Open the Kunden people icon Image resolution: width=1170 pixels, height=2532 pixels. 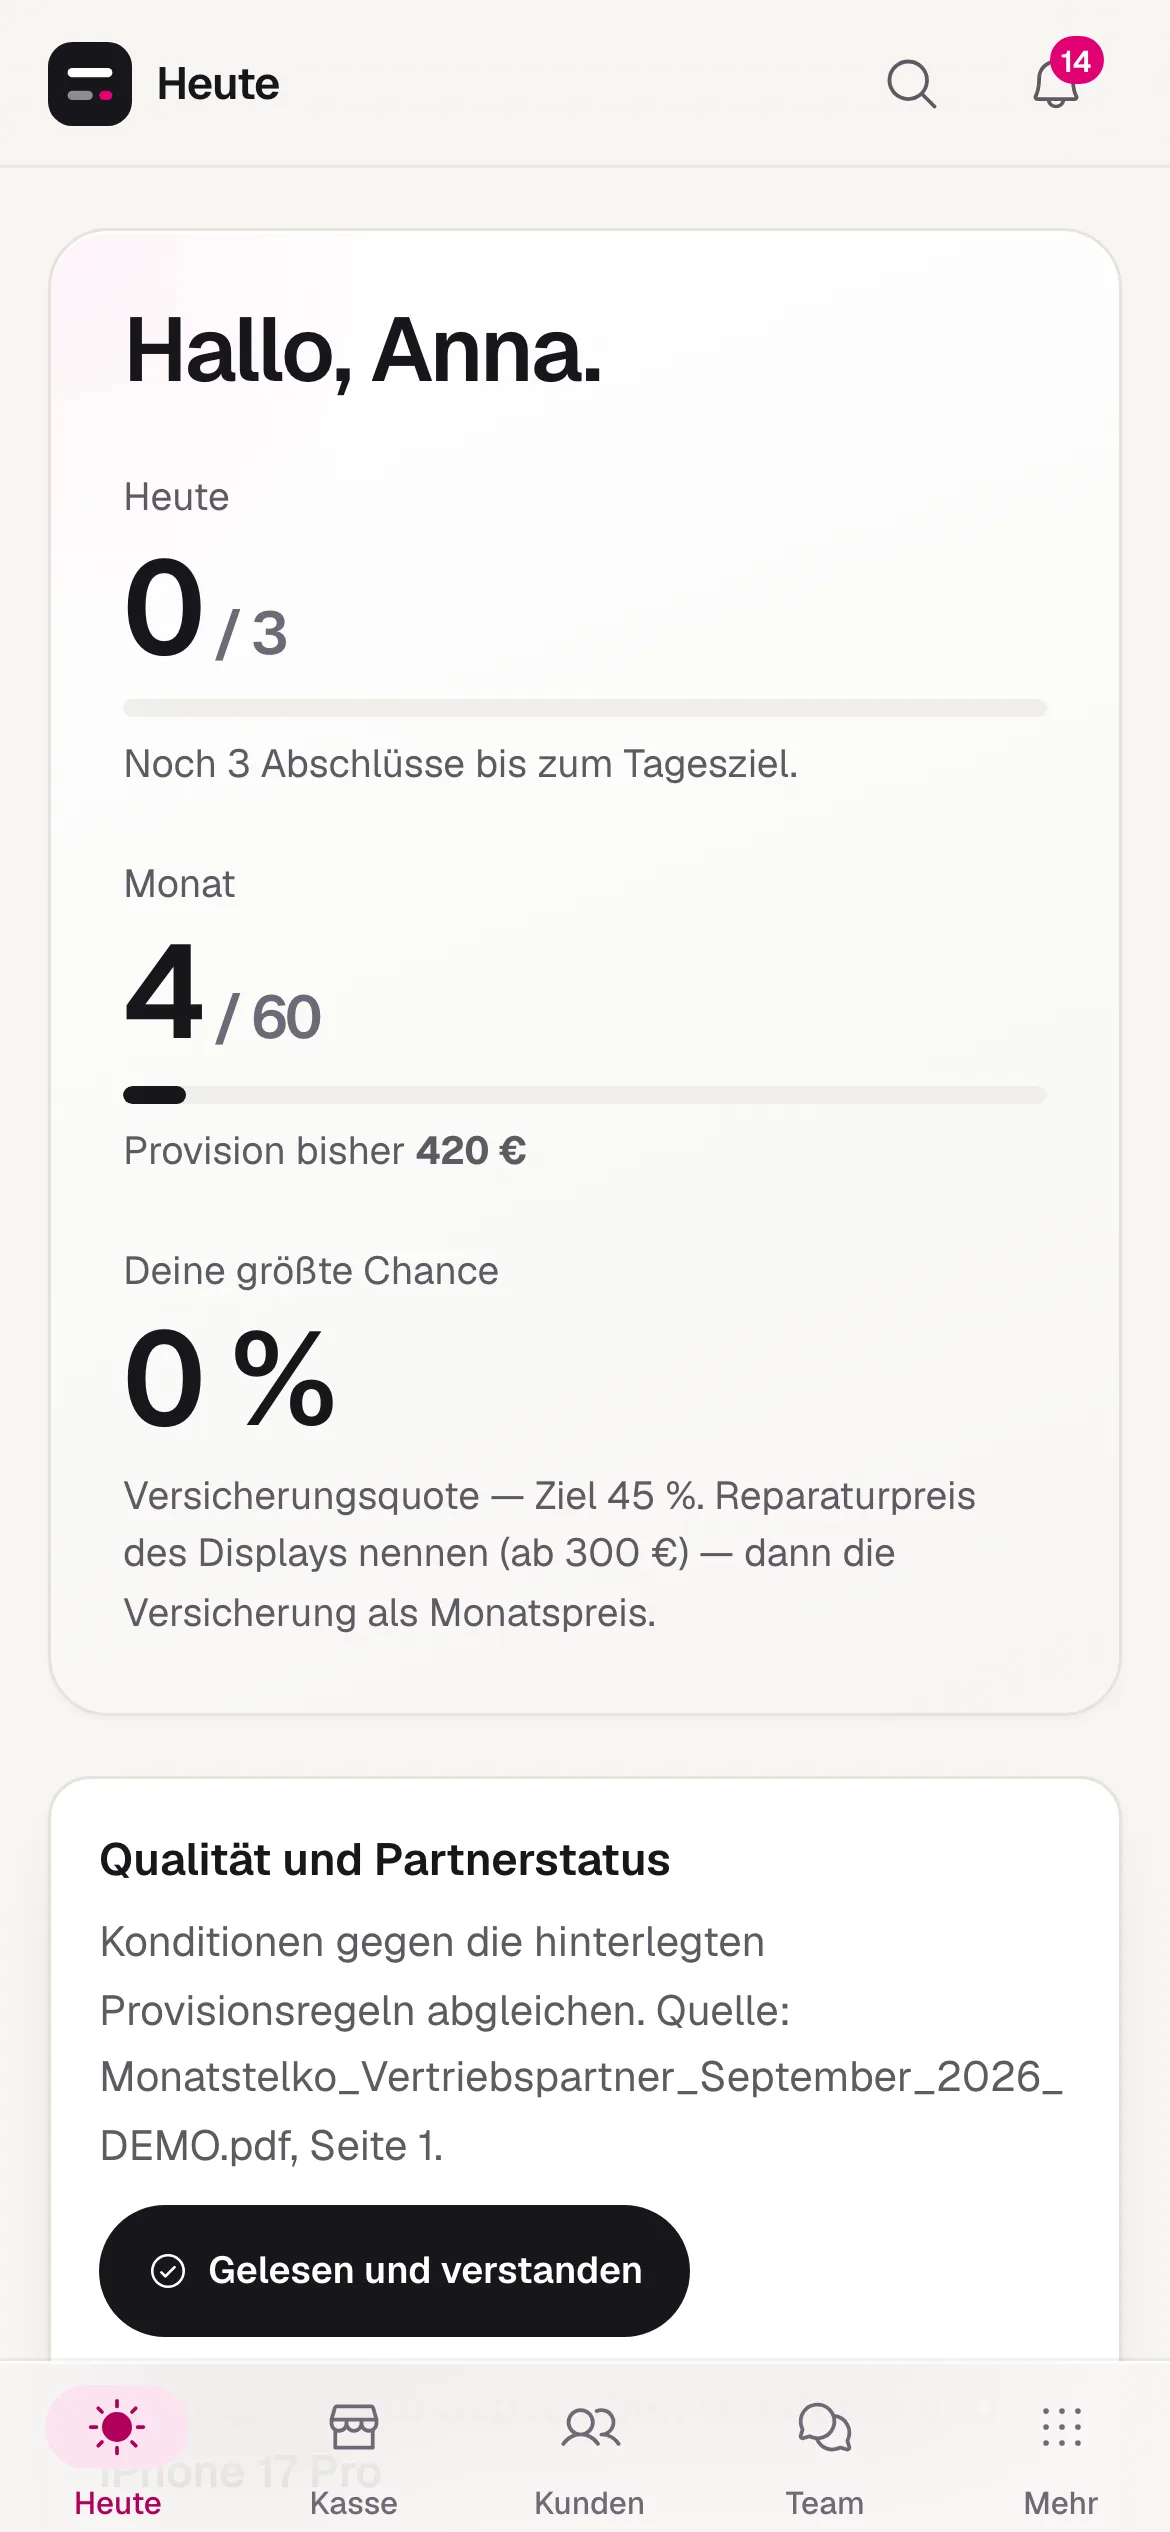point(590,2427)
